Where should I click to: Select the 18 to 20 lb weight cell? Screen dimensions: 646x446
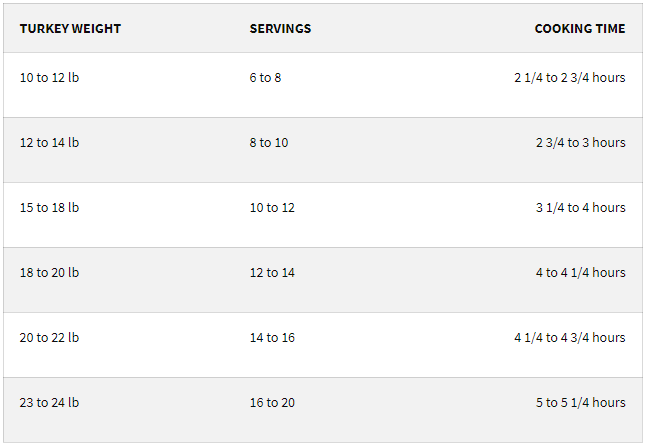tap(49, 273)
